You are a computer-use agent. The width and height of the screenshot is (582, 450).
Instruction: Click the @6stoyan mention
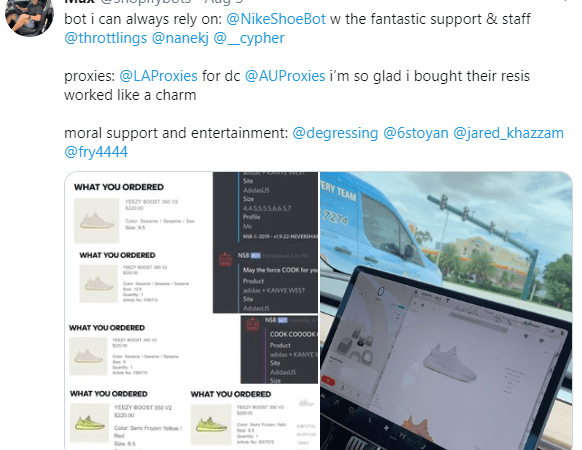[416, 133]
